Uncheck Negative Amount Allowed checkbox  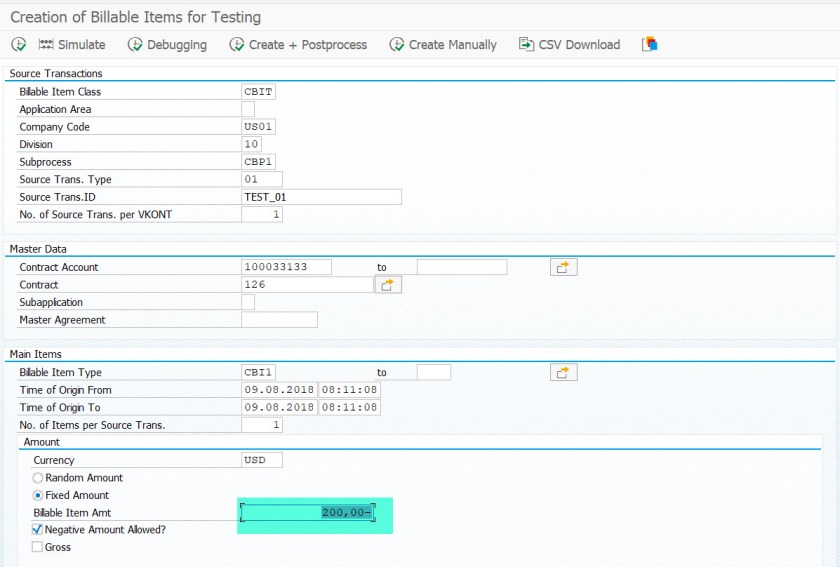point(37,529)
